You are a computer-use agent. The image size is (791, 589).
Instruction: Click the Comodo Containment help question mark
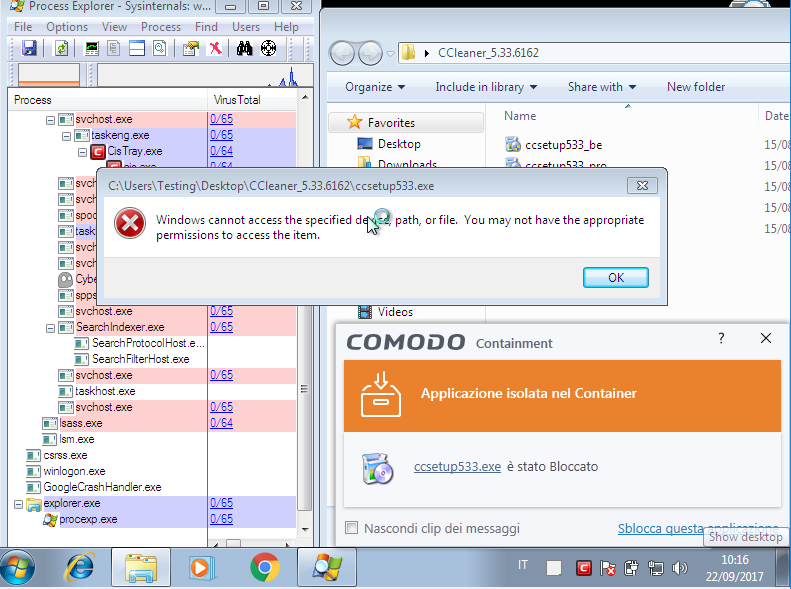click(721, 338)
